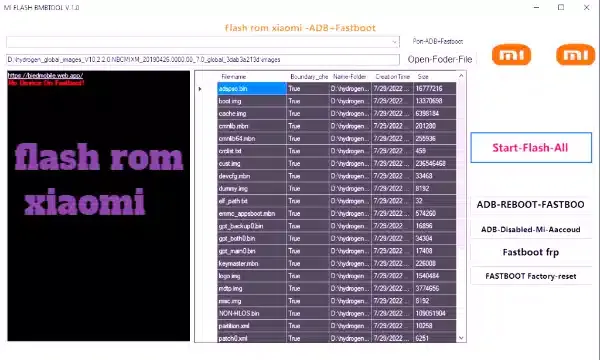Click the 'No Device On Fastboot!' status text
The image size is (600, 360).
(46, 83)
